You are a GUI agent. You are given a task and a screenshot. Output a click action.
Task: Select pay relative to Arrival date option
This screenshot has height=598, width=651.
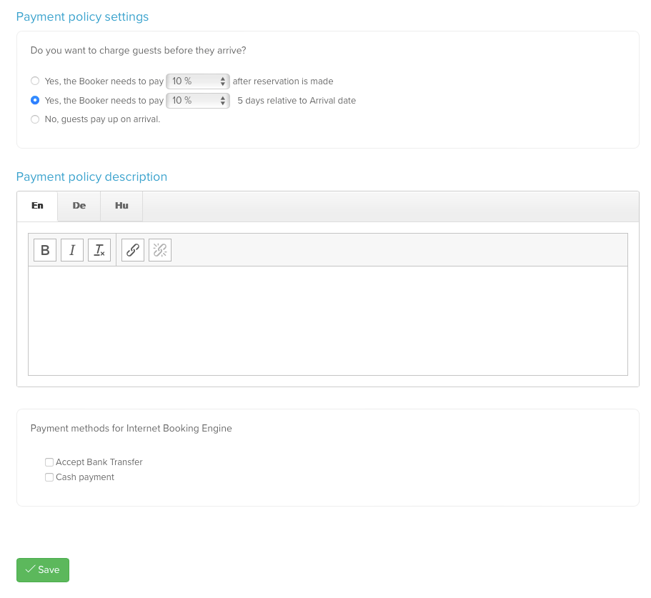pos(35,100)
